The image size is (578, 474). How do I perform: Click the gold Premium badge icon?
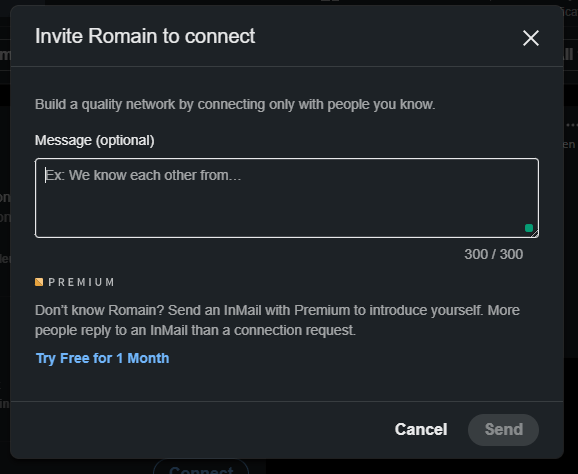39,282
